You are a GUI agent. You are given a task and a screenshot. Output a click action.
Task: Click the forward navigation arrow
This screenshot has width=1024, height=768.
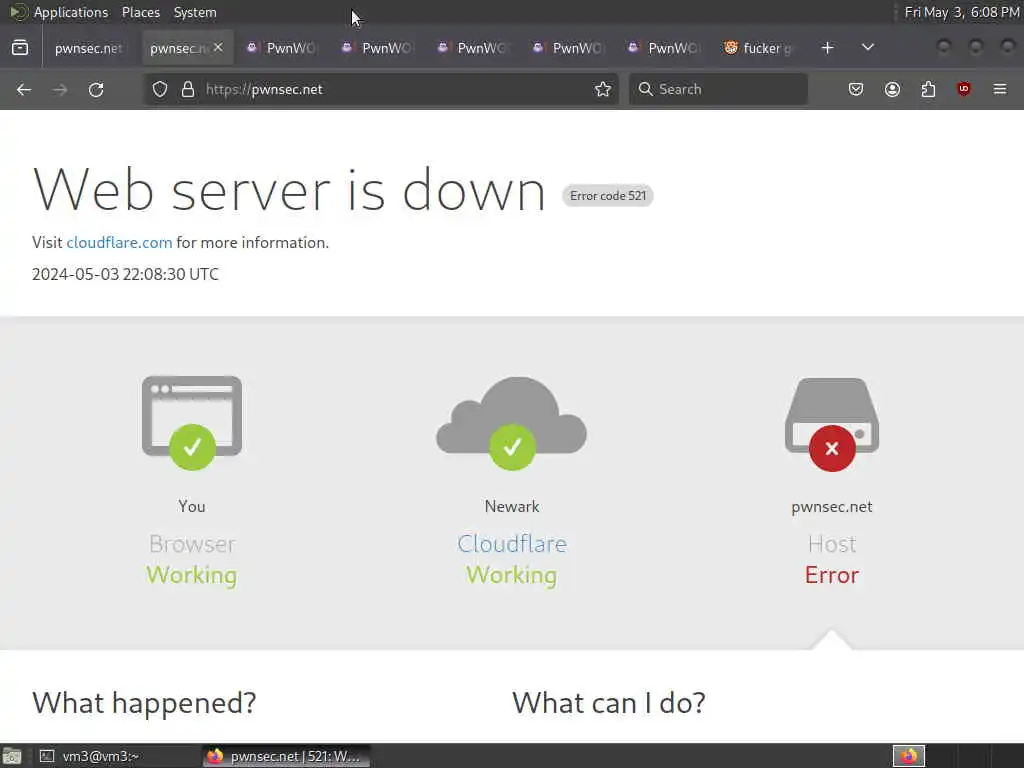(x=60, y=89)
